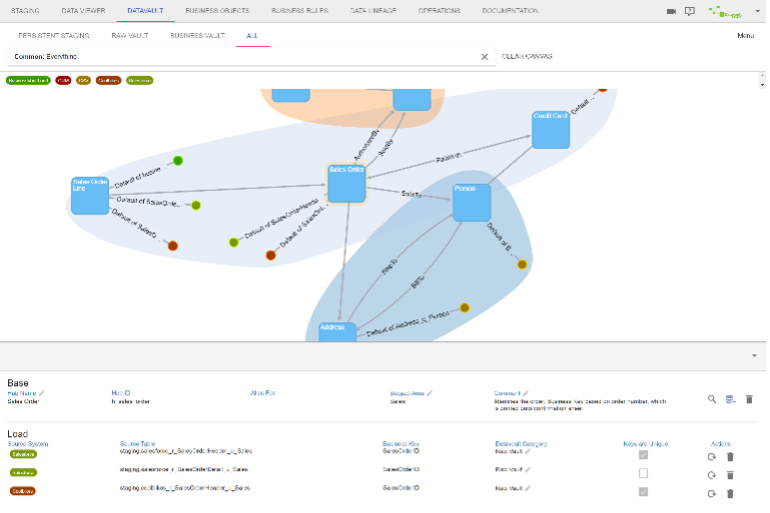Open the Menu in the upper right
Viewport: 770px width, 513px height.
[x=745, y=36]
